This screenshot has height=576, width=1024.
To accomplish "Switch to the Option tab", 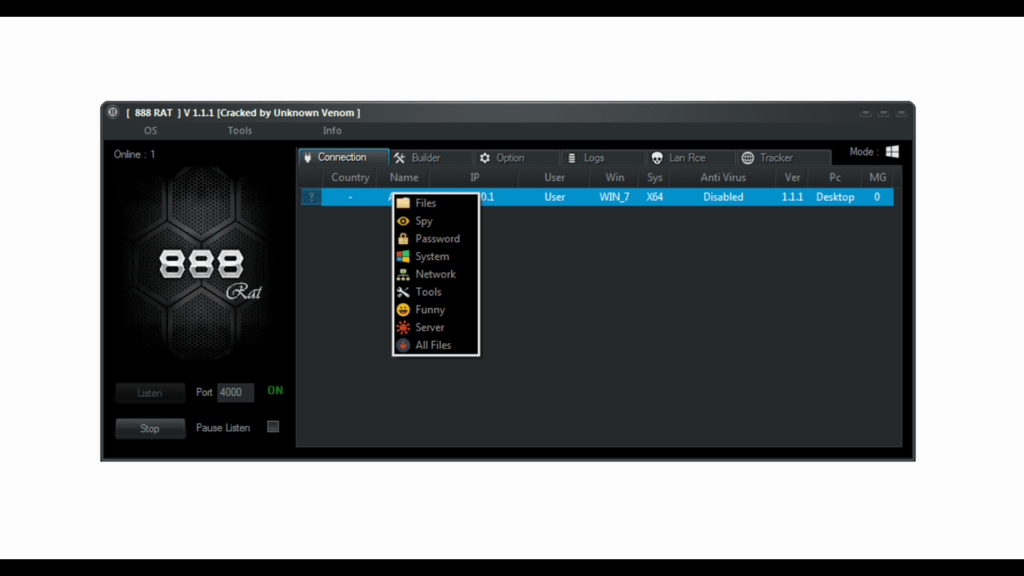I will (516, 158).
